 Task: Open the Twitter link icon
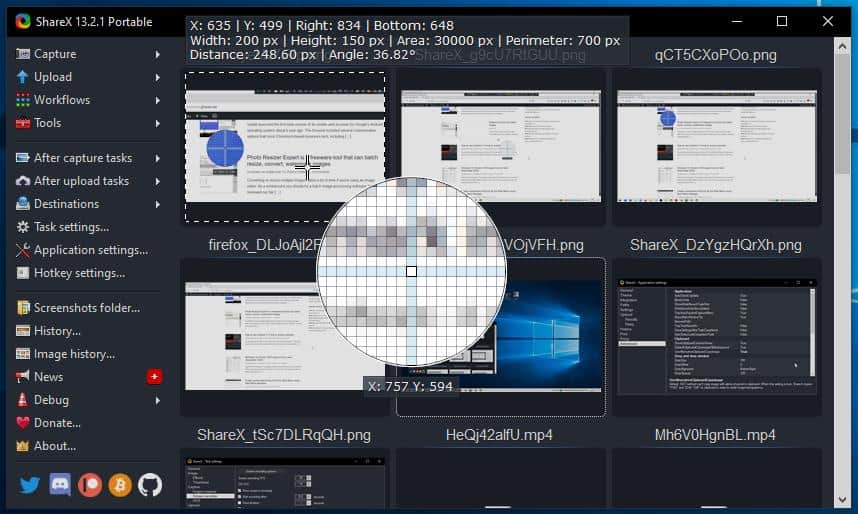pyautogui.click(x=29, y=485)
